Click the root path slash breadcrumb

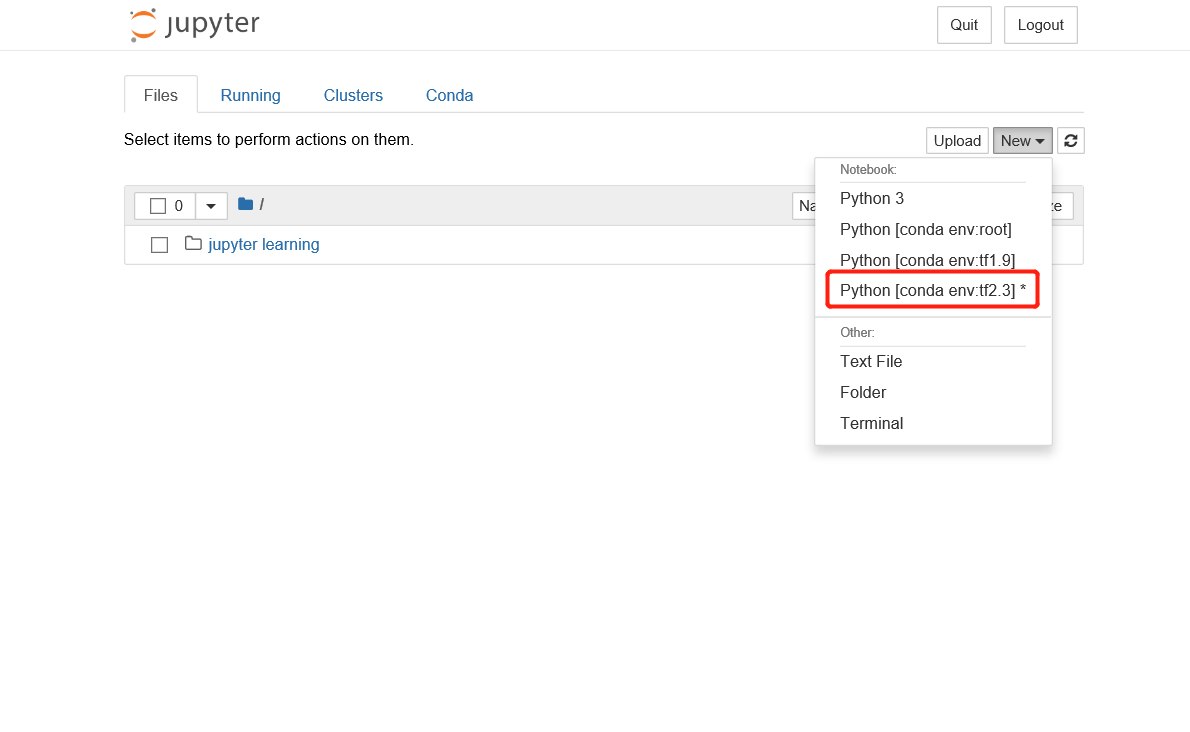(262, 204)
